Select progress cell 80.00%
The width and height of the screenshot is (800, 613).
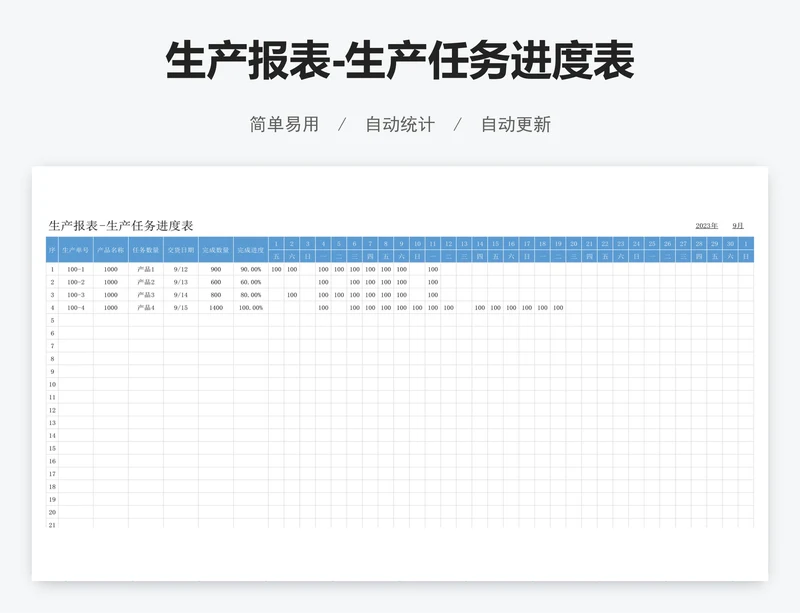click(x=251, y=295)
